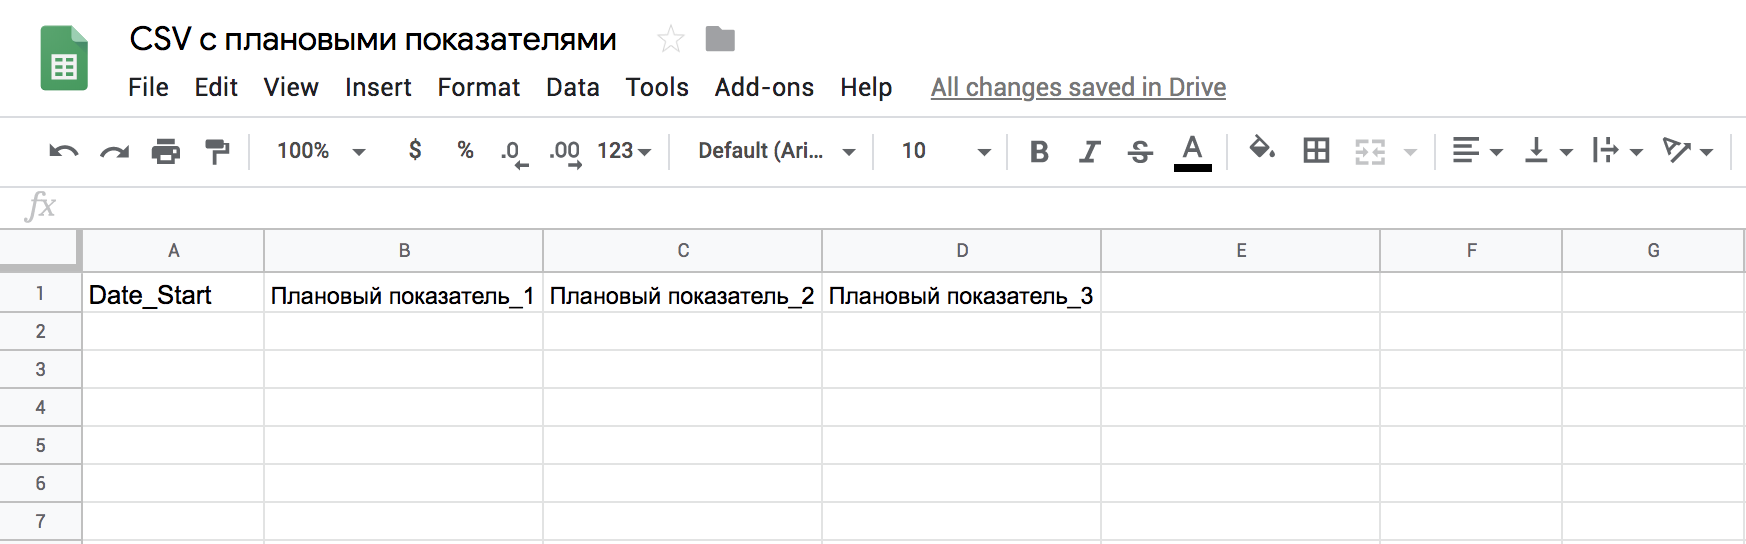Open the font size 10 dropdown
Viewport: 1746px width, 544px height.
[x=946, y=151]
